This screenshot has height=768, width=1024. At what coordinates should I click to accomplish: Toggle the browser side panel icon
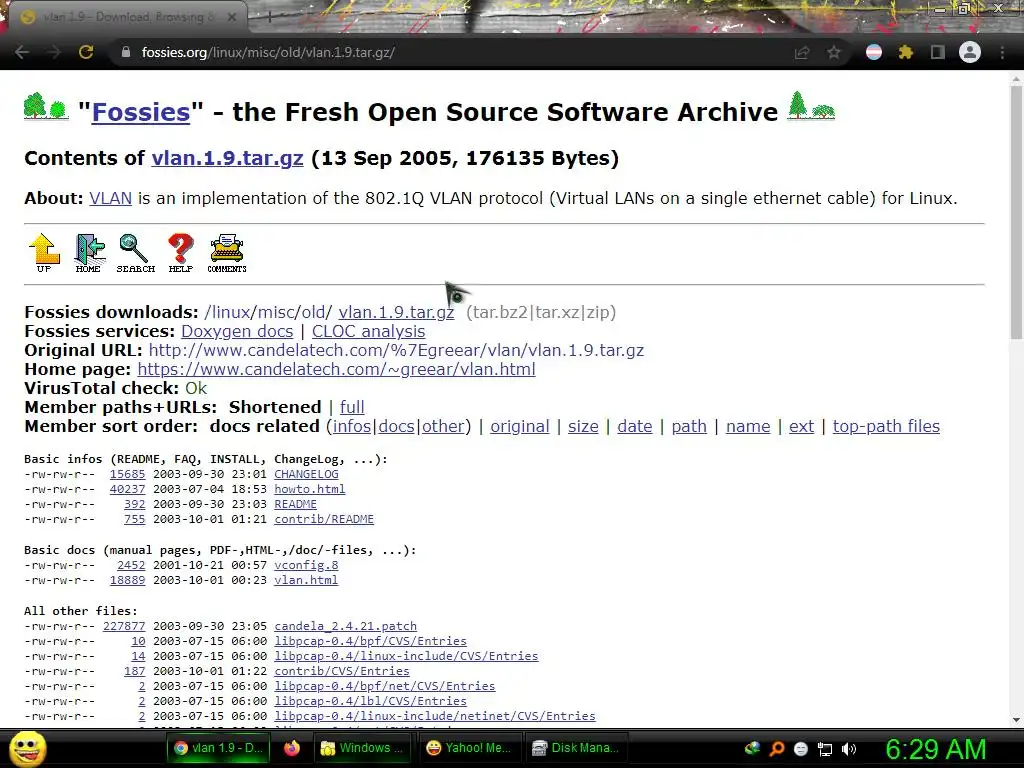(x=938, y=52)
